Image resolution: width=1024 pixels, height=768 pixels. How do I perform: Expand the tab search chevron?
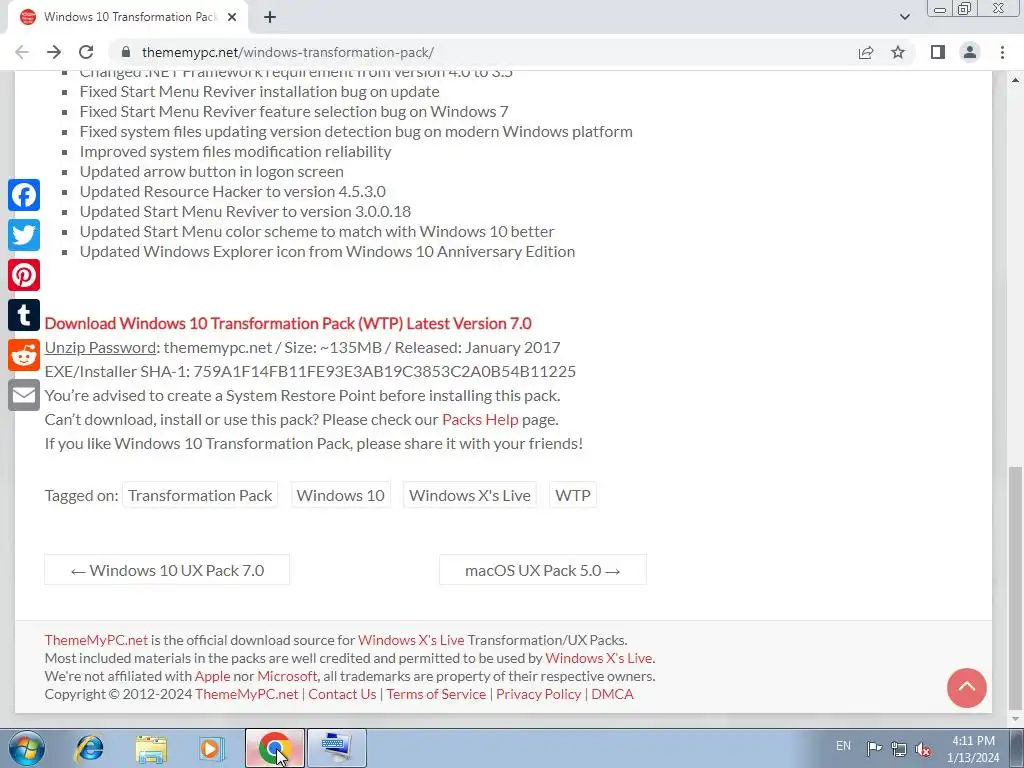coord(904,17)
